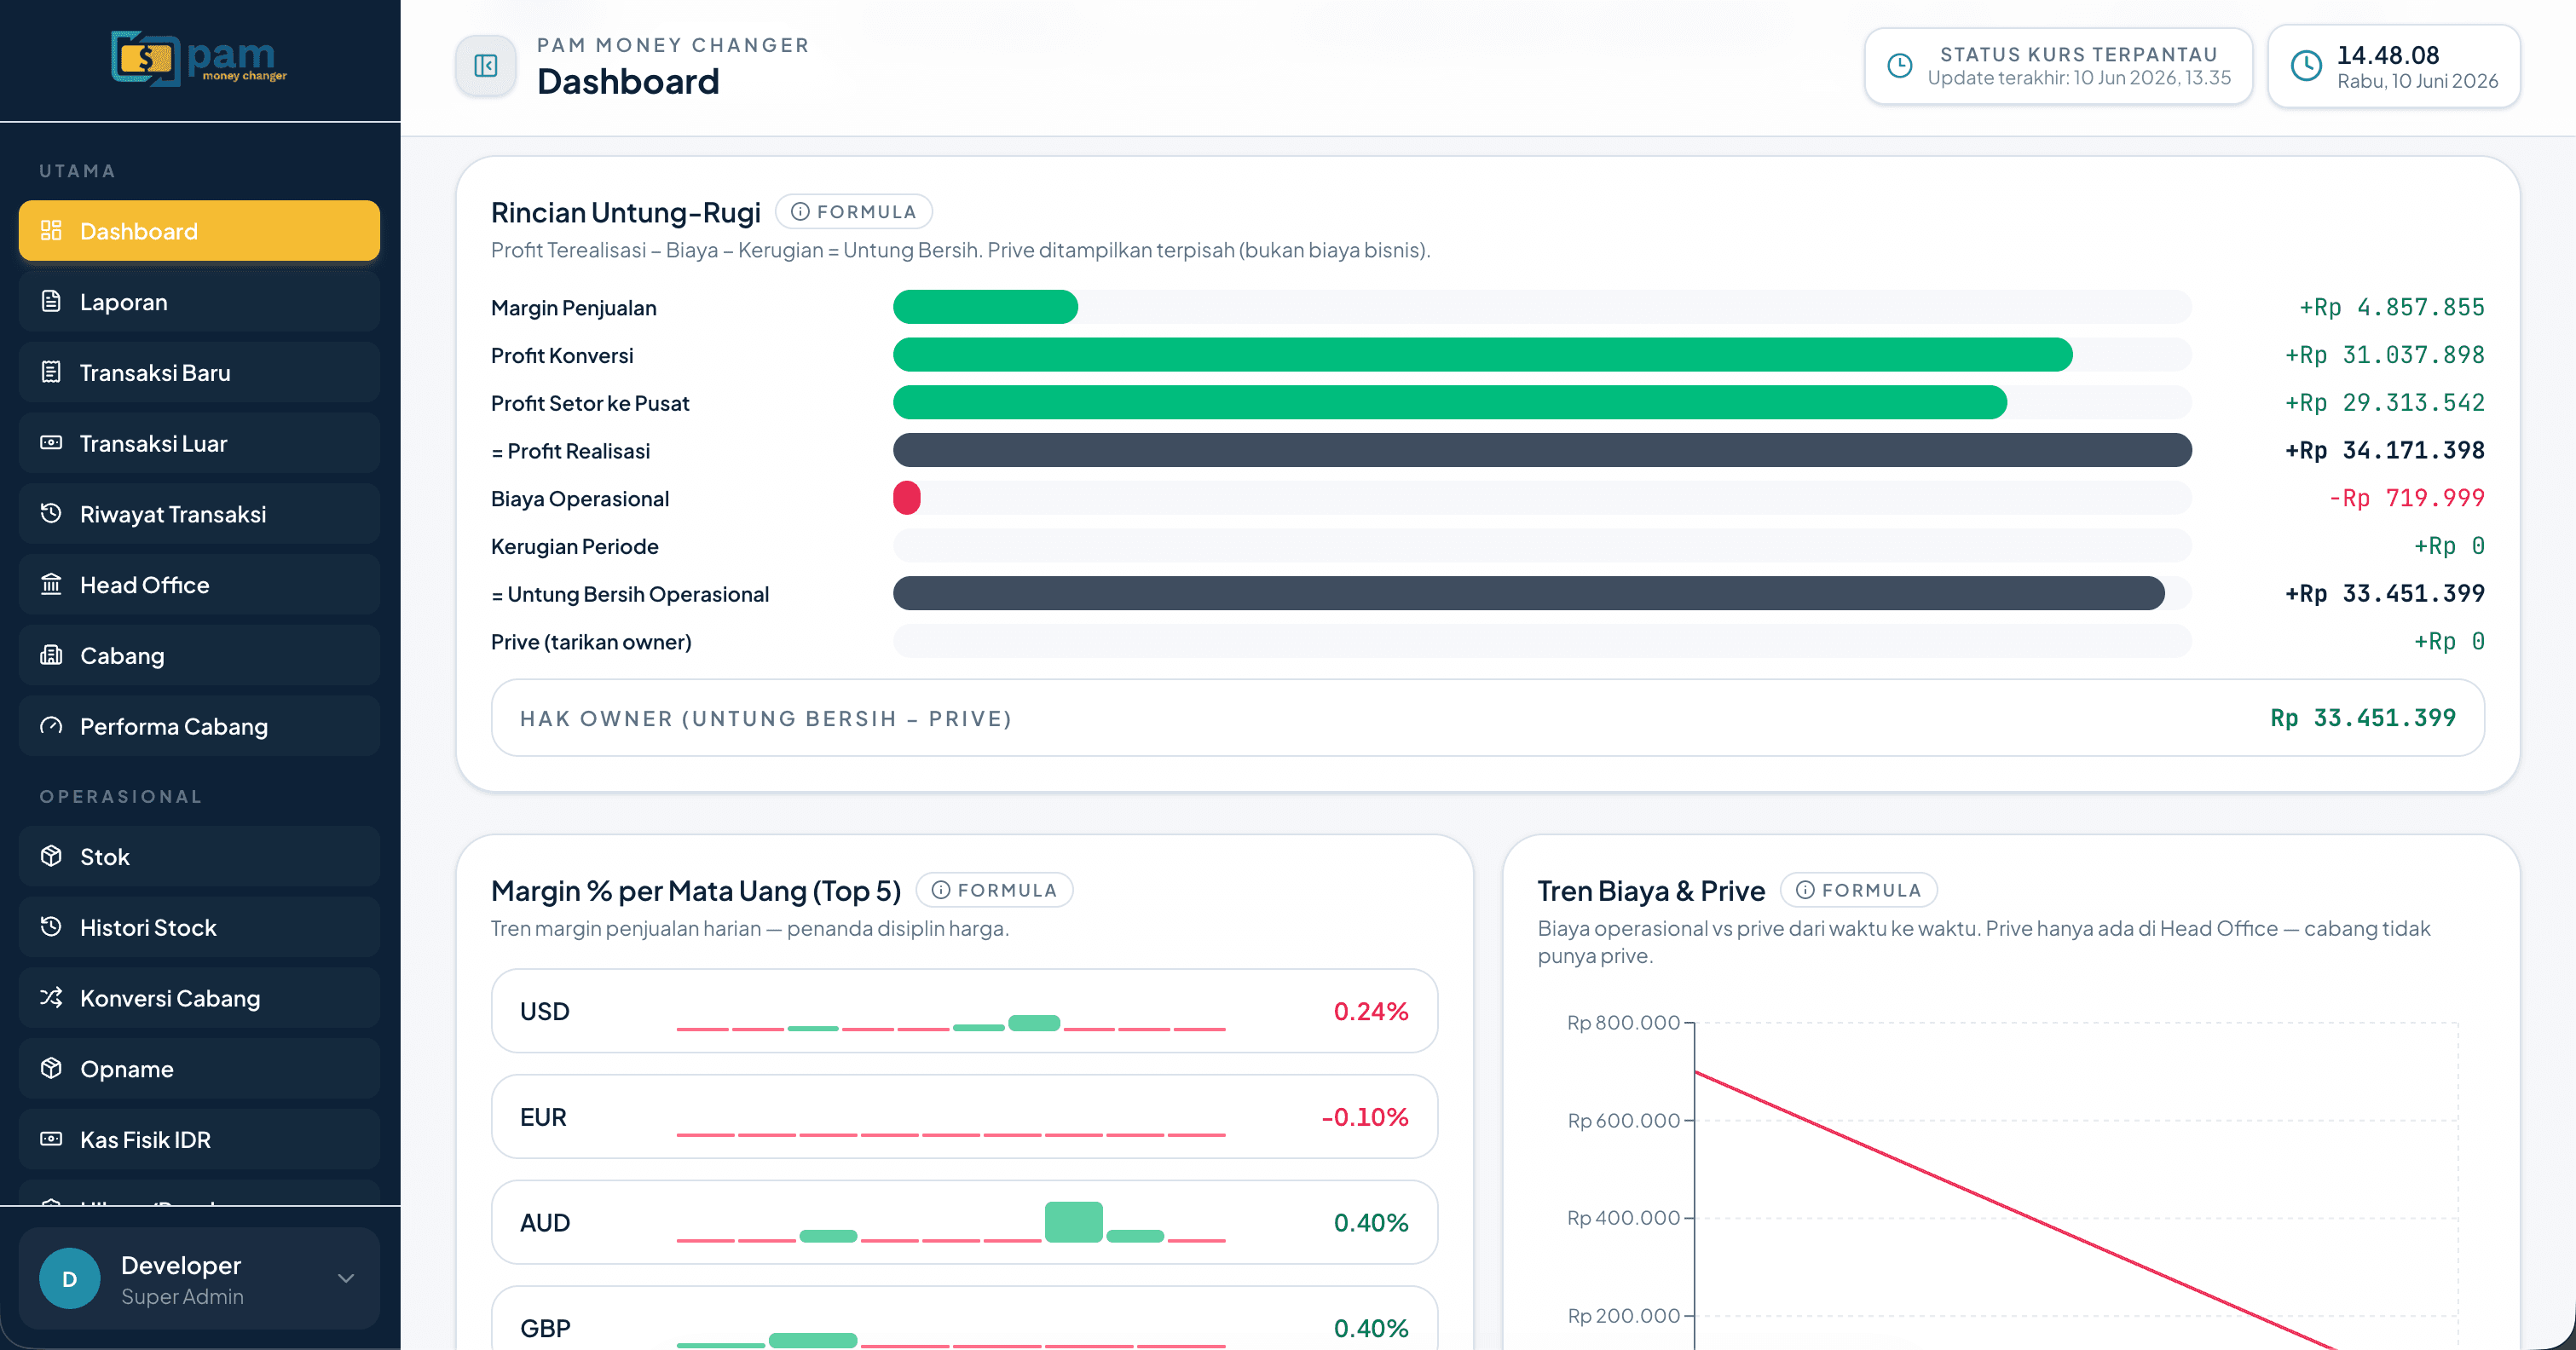Go to Performa Cabang

pyautogui.click(x=199, y=726)
